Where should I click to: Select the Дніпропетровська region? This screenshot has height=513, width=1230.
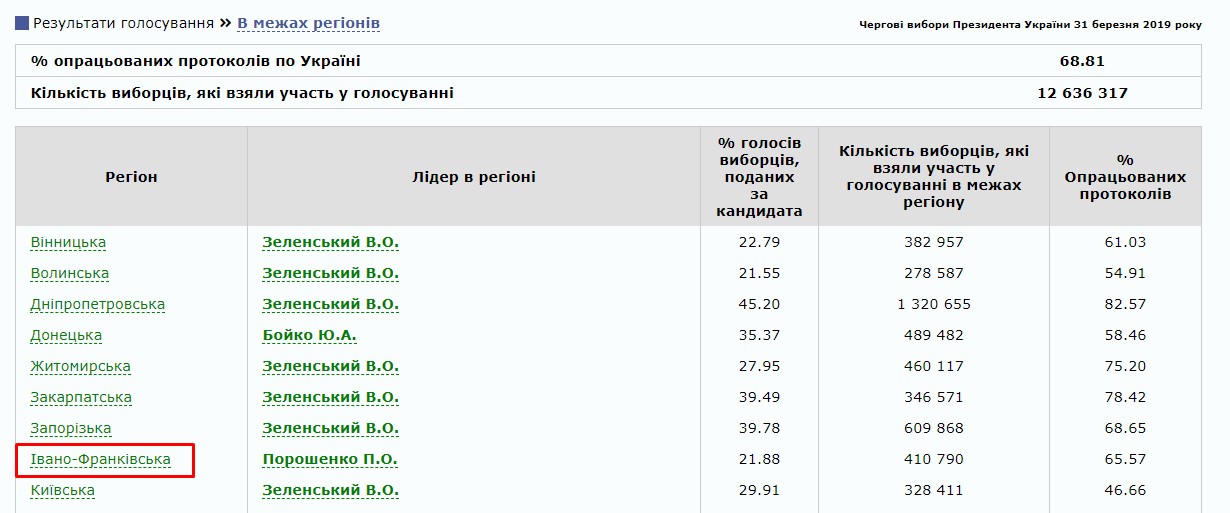click(x=98, y=304)
